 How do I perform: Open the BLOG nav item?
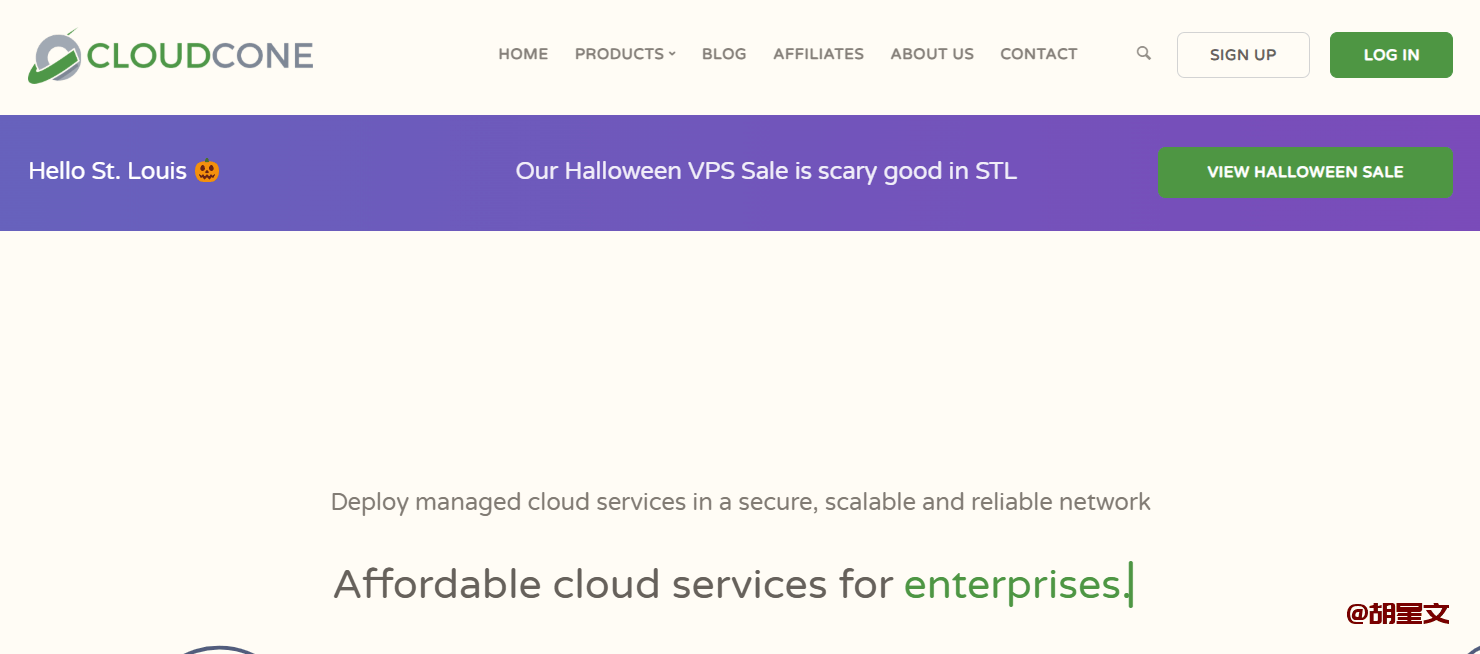pos(724,54)
